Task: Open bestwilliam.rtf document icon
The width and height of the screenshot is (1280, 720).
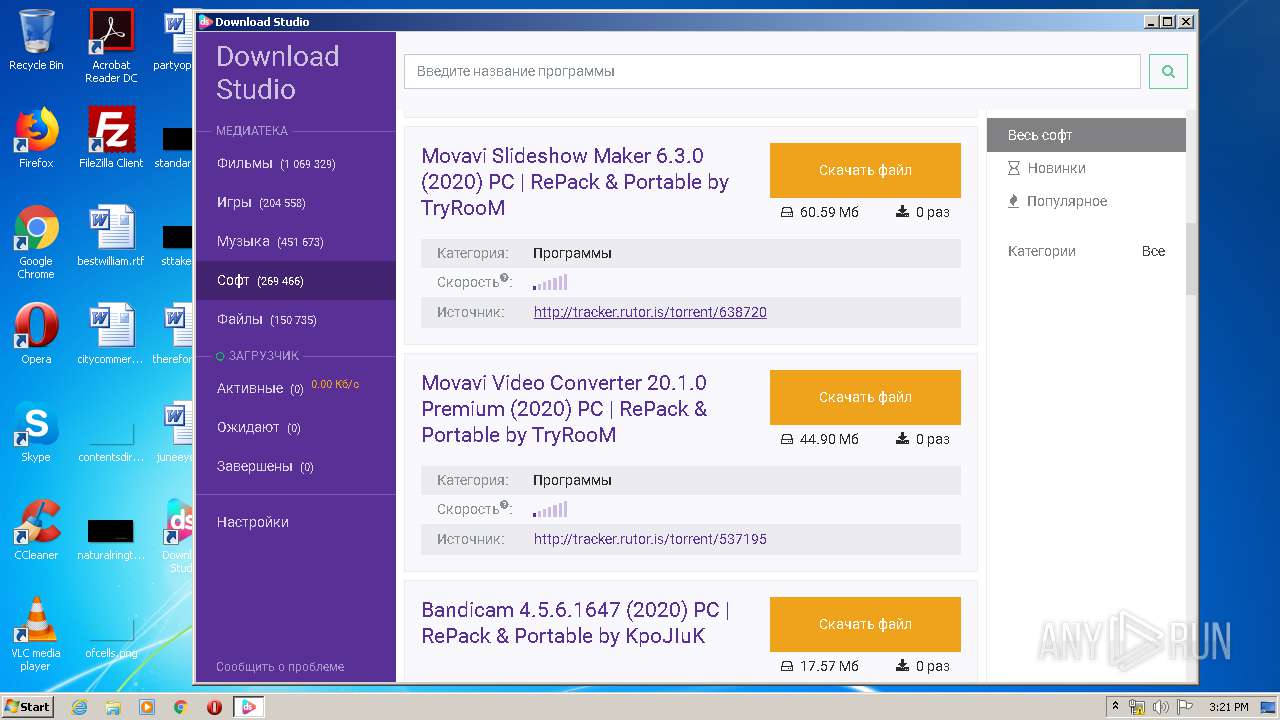Action: click(111, 236)
